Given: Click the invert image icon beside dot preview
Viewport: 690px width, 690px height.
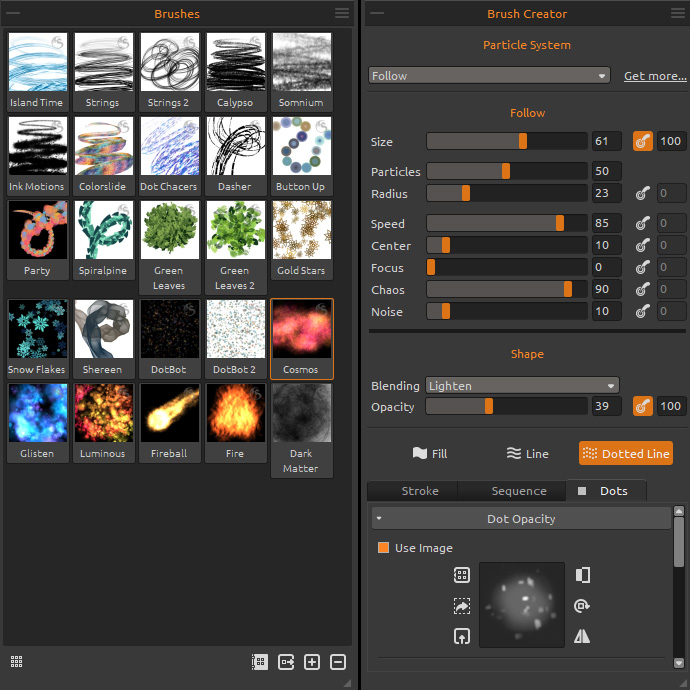Looking at the screenshot, I should point(584,575).
